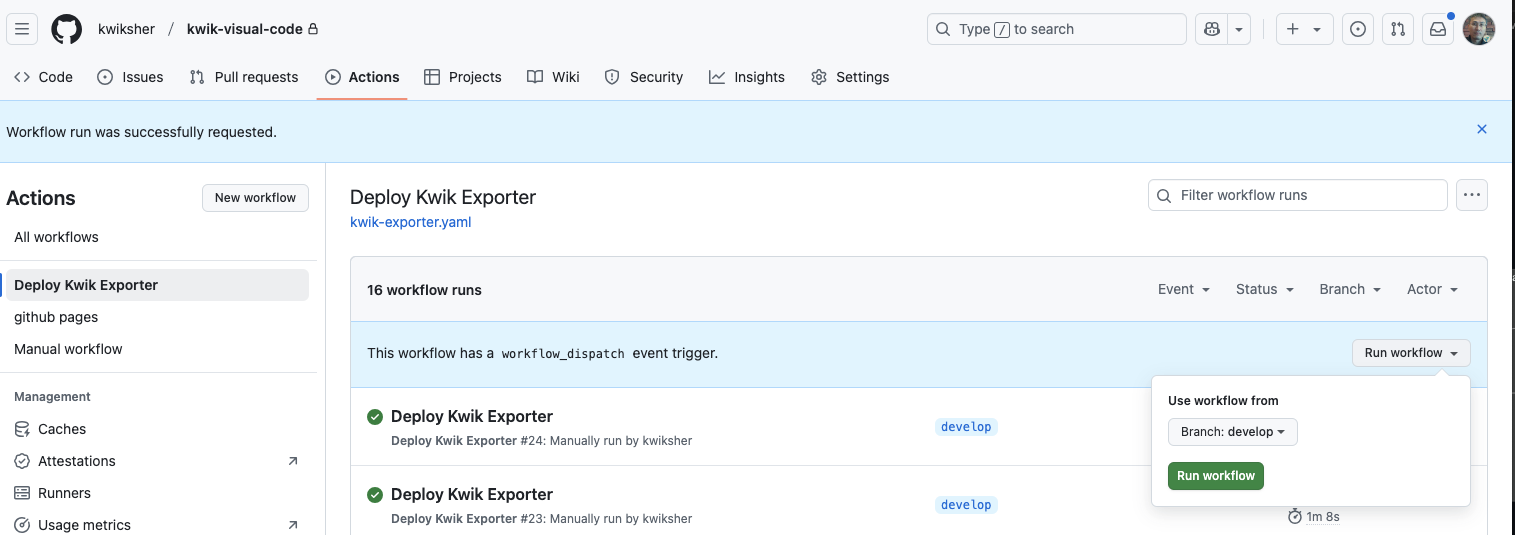
Task: Click develop branch label on run #23
Action: click(967, 505)
